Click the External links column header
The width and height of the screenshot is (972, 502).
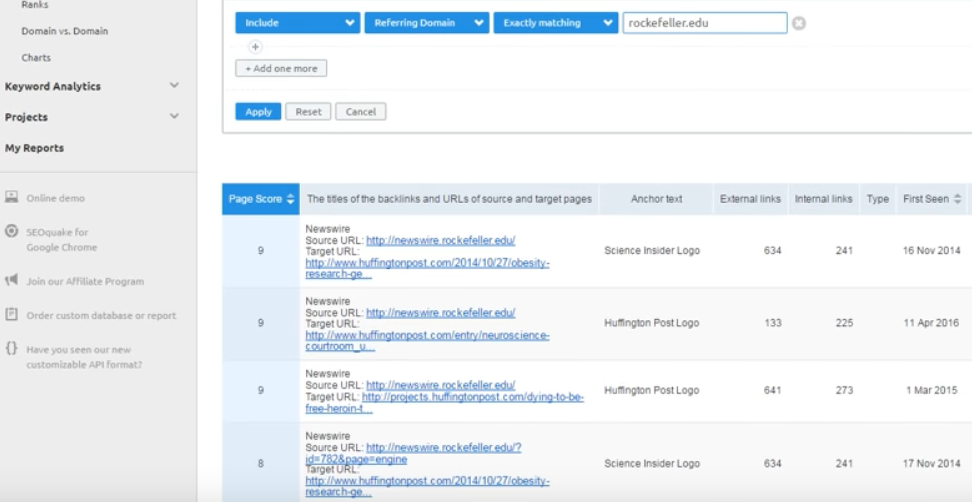pyautogui.click(x=750, y=199)
